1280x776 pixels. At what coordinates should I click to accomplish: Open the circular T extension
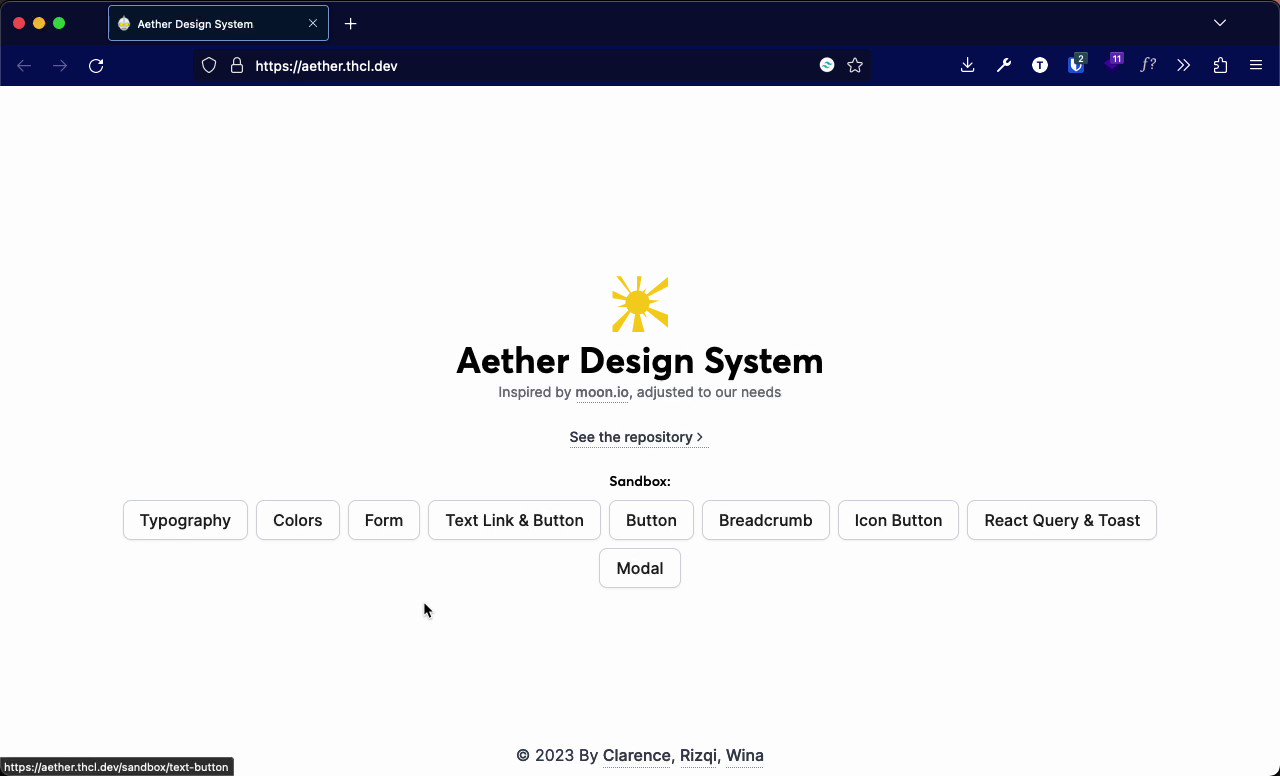click(x=1039, y=65)
